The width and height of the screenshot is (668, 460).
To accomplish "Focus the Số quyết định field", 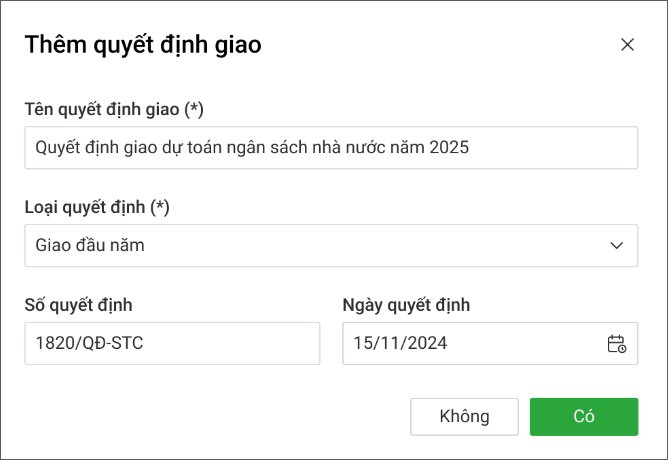I will pos(172,343).
